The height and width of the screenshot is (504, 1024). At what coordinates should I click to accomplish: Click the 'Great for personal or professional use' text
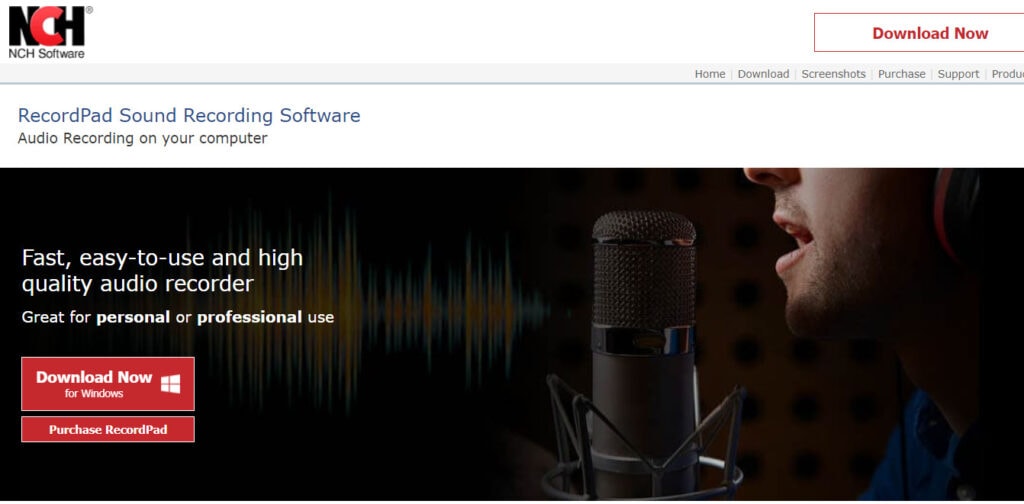pos(178,317)
